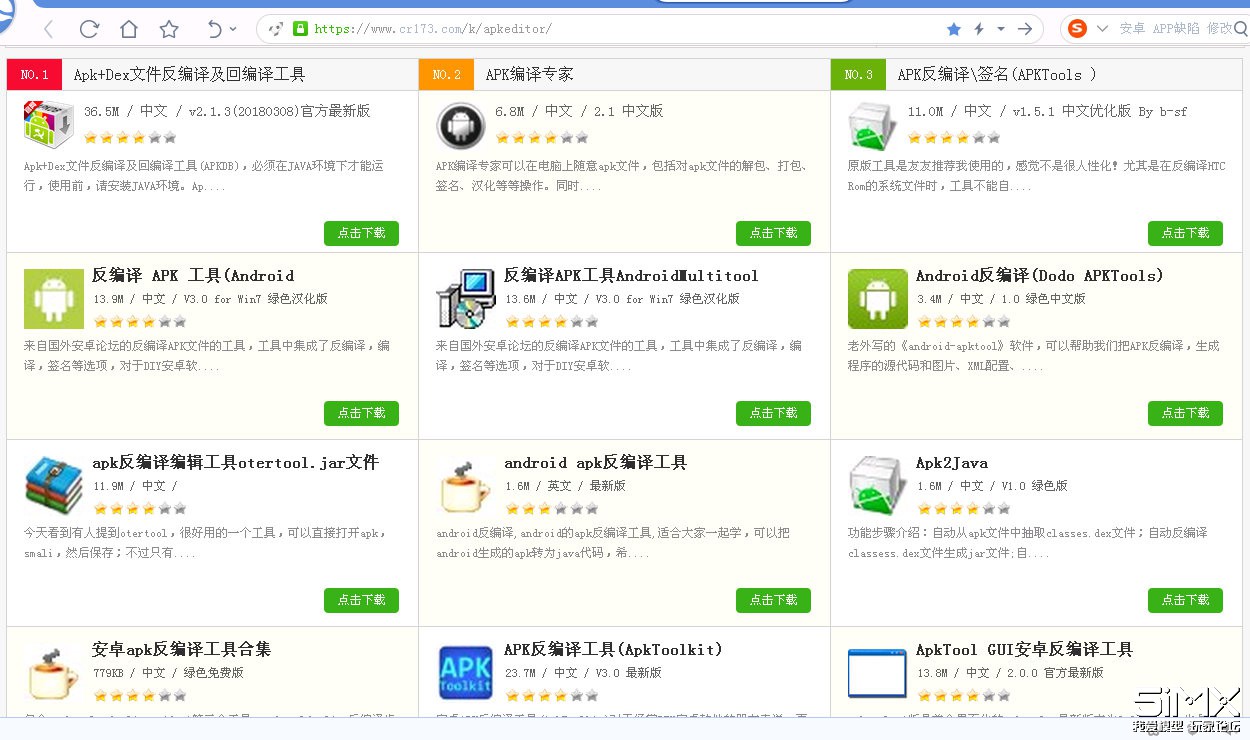Download Android反编译(Dodo APKTools) with 点击下载
Viewport: 1250px width, 740px height.
pyautogui.click(x=1185, y=413)
